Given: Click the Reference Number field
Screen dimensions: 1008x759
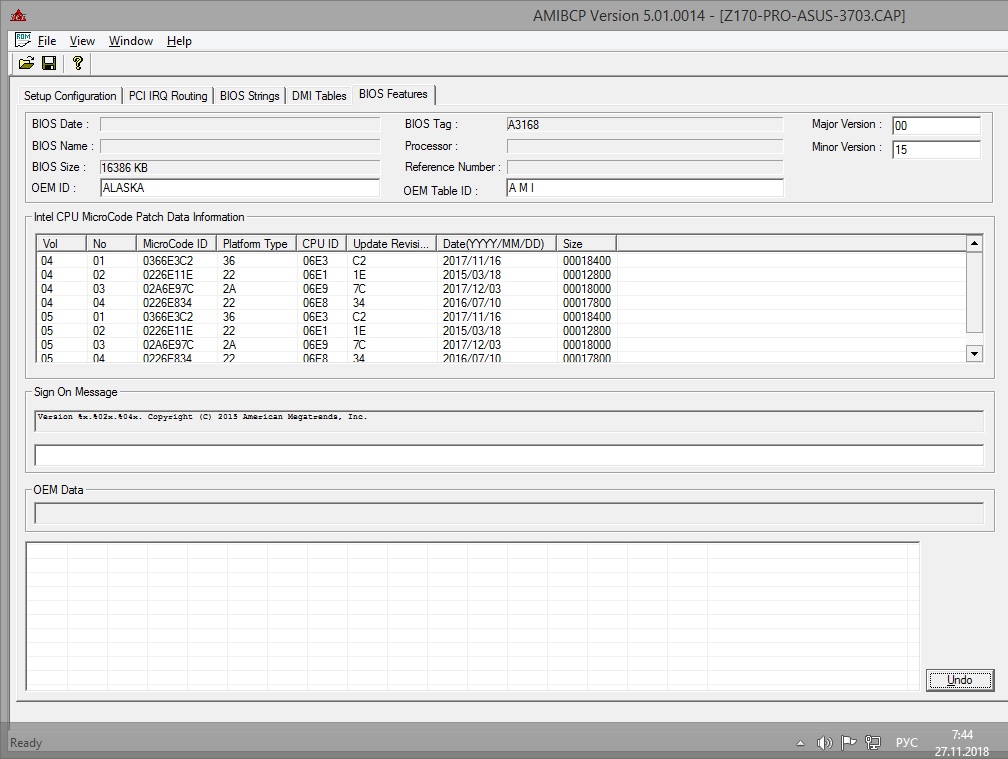Looking at the screenshot, I should (x=645, y=167).
